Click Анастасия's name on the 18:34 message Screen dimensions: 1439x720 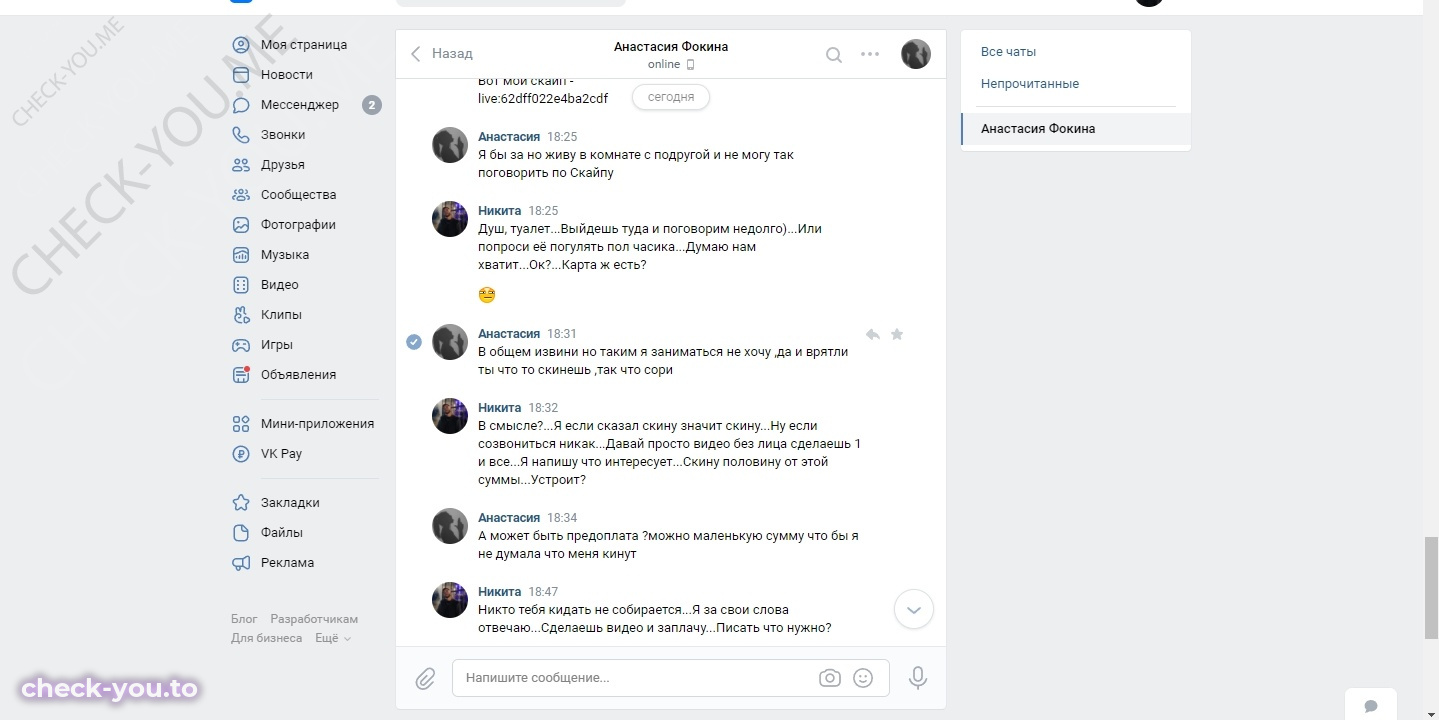tap(509, 518)
